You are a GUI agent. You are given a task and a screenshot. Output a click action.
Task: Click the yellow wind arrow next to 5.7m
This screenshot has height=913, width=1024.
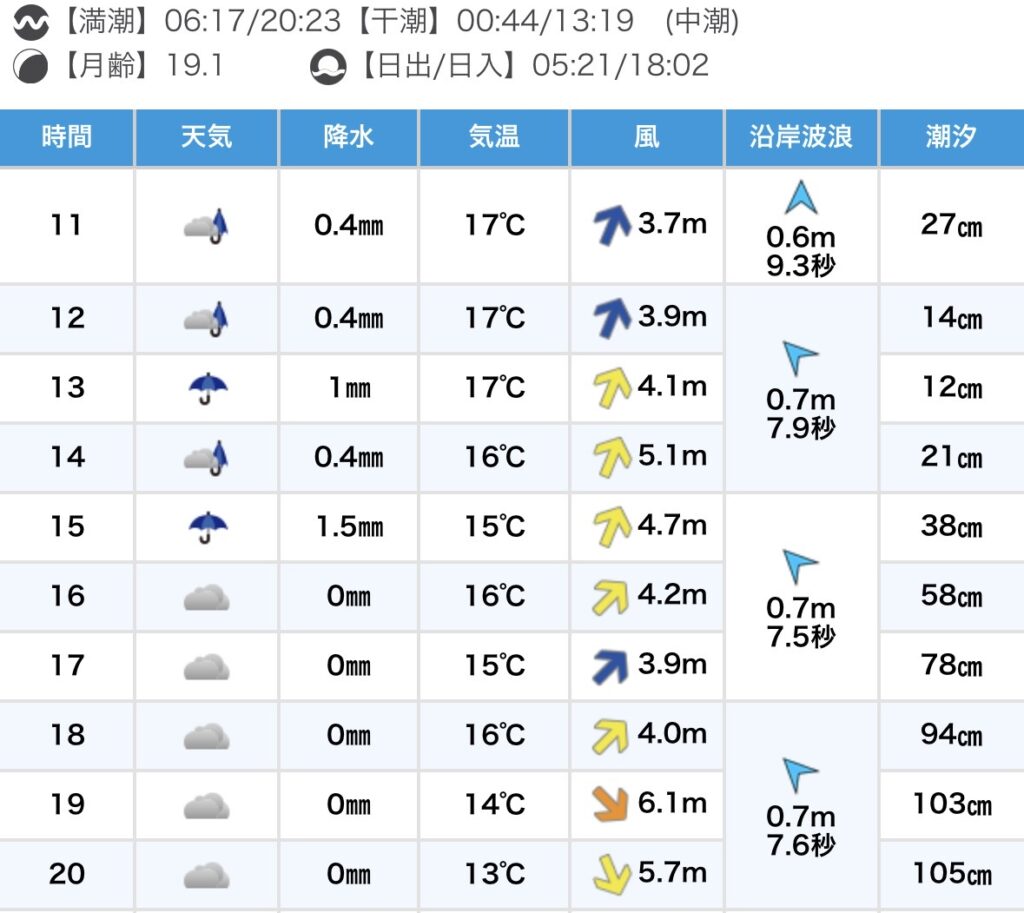tap(609, 873)
